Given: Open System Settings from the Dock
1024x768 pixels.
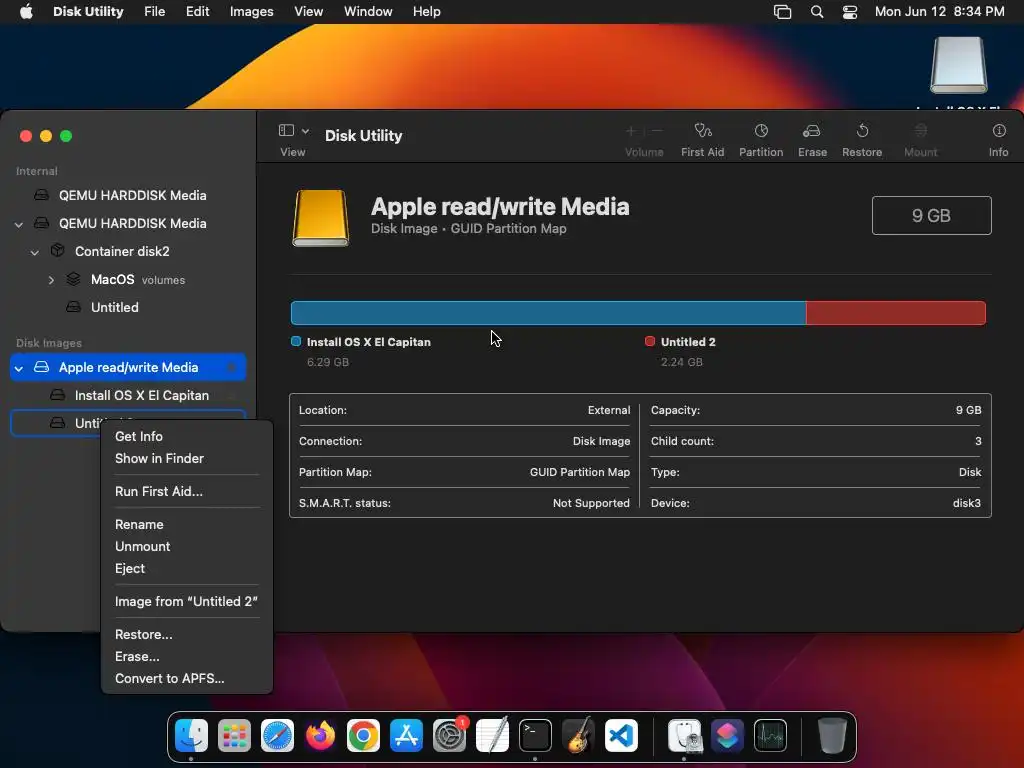Looking at the screenshot, I should (x=449, y=736).
